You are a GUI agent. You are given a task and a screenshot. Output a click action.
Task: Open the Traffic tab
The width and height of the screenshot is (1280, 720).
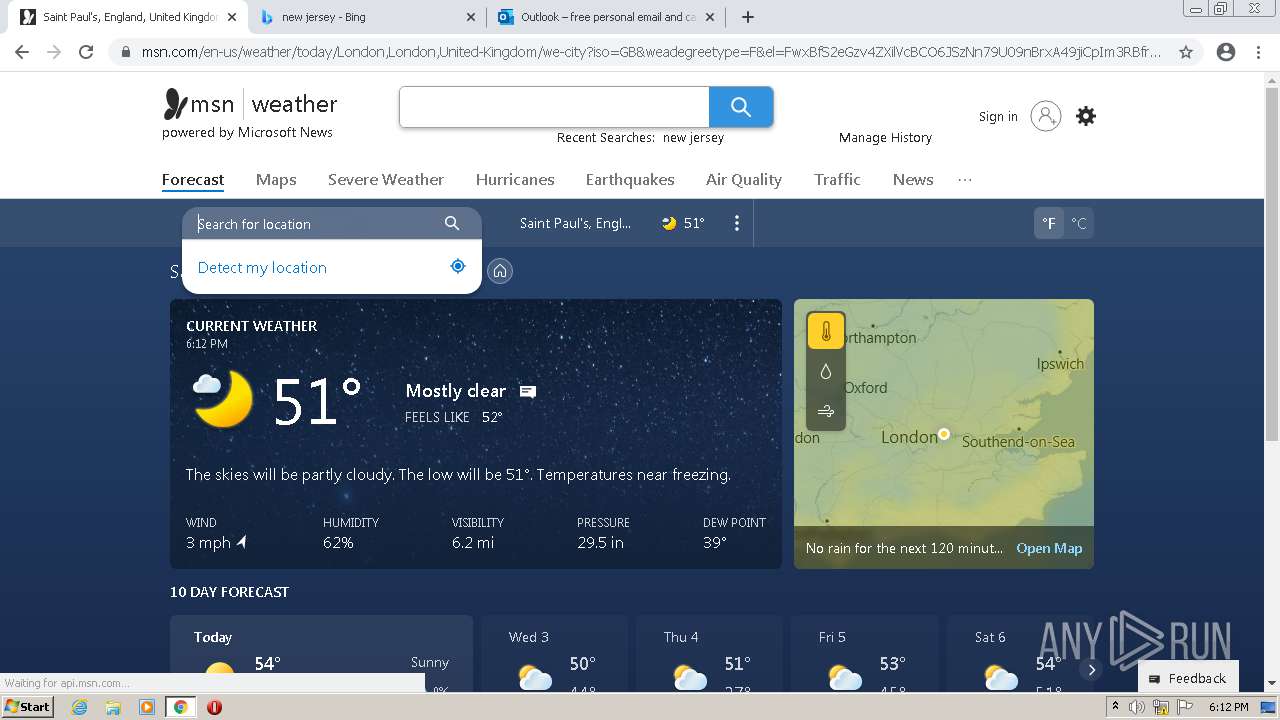[837, 180]
